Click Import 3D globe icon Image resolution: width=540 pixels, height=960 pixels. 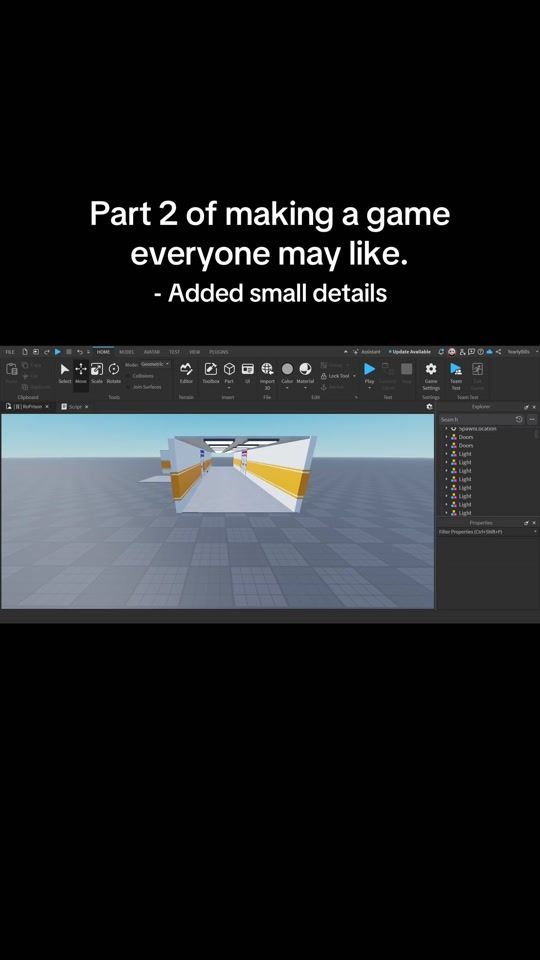[267, 369]
